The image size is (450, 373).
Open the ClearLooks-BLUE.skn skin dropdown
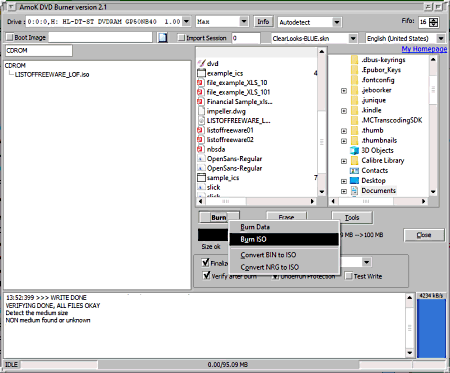tap(353, 38)
